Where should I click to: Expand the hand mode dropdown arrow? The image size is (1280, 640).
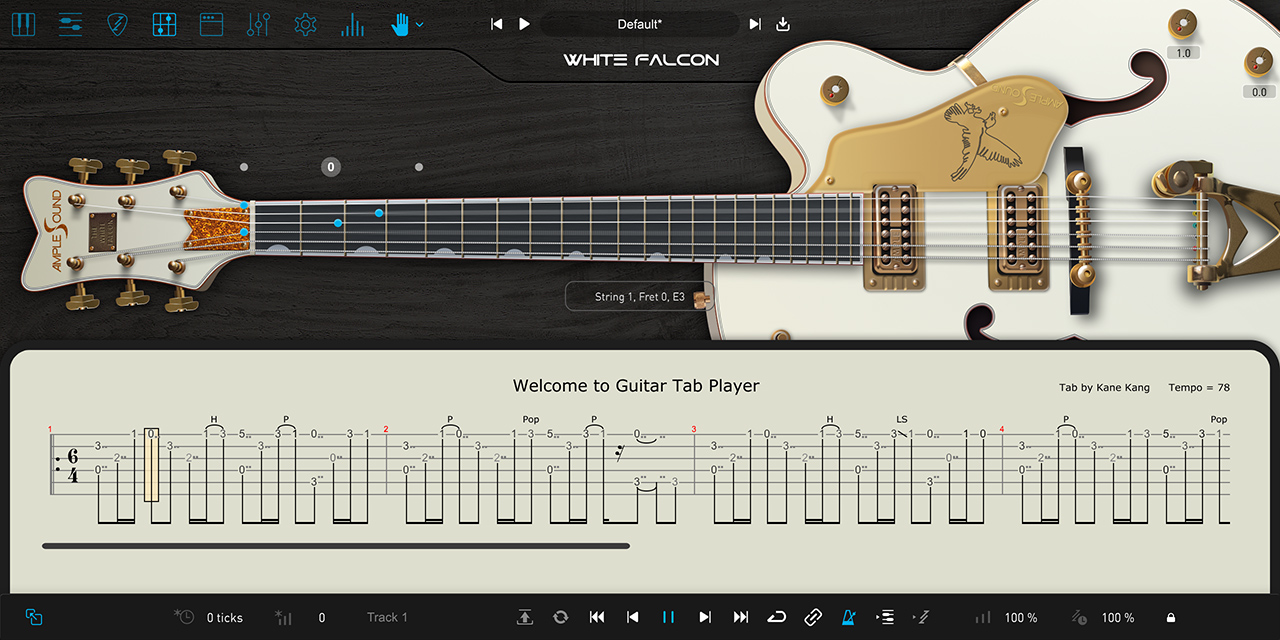tap(420, 24)
